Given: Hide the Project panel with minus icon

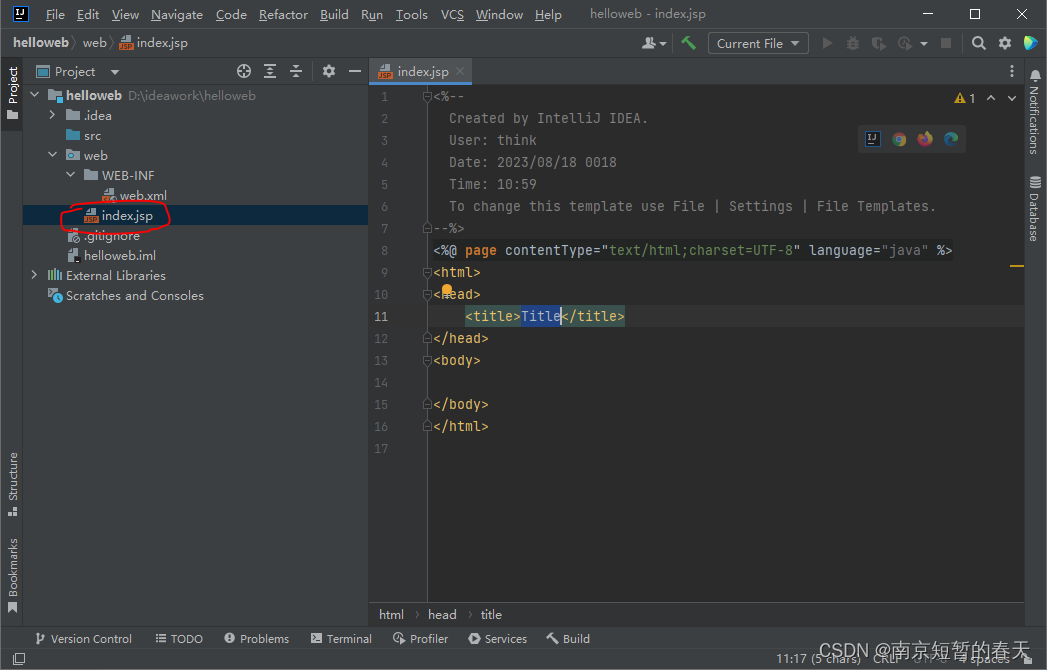Looking at the screenshot, I should pyautogui.click(x=355, y=71).
